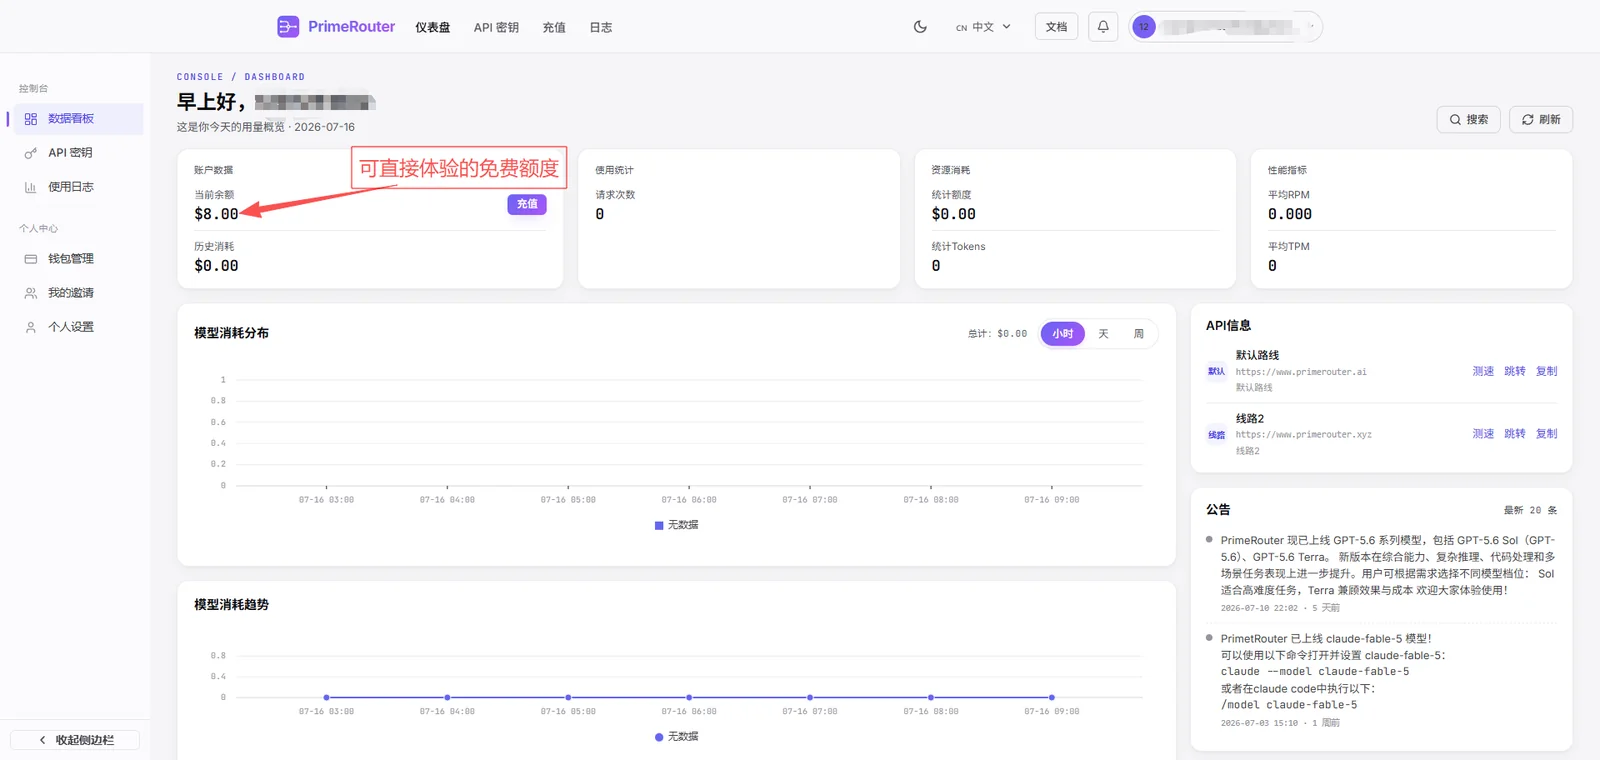Click the 总计: $0.00 total label
The width and height of the screenshot is (1600, 760).
997,334
